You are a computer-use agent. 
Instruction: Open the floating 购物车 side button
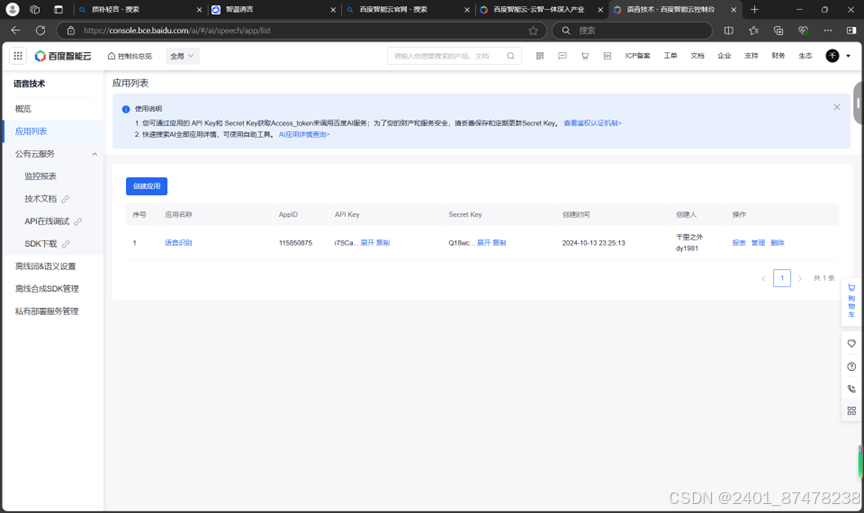click(x=851, y=301)
